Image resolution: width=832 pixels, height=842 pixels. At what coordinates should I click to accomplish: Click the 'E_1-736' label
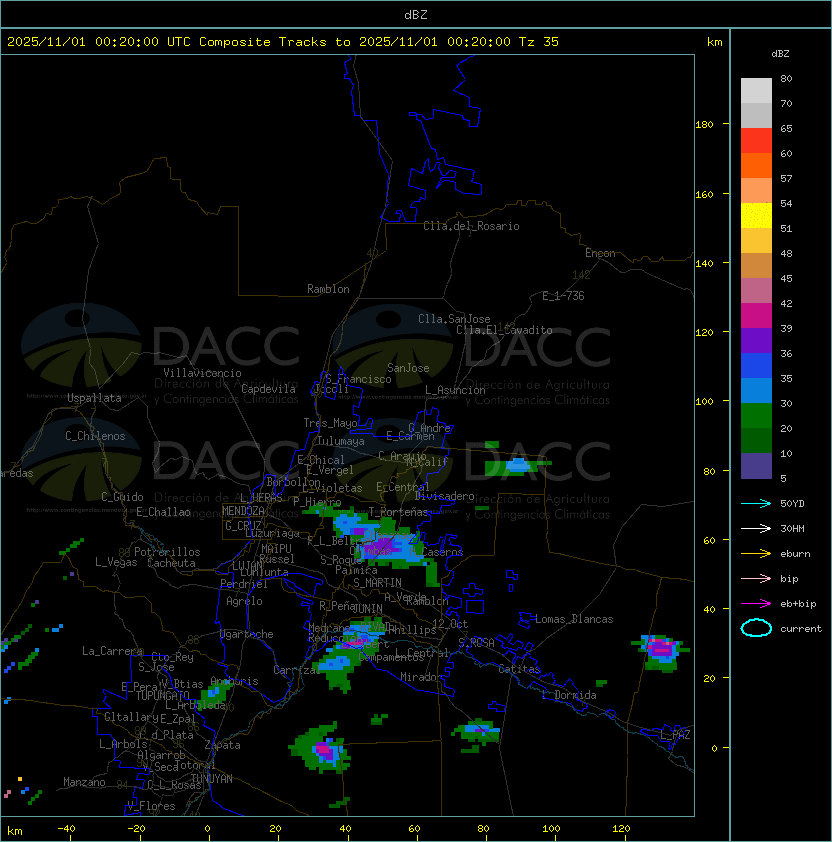tap(563, 296)
